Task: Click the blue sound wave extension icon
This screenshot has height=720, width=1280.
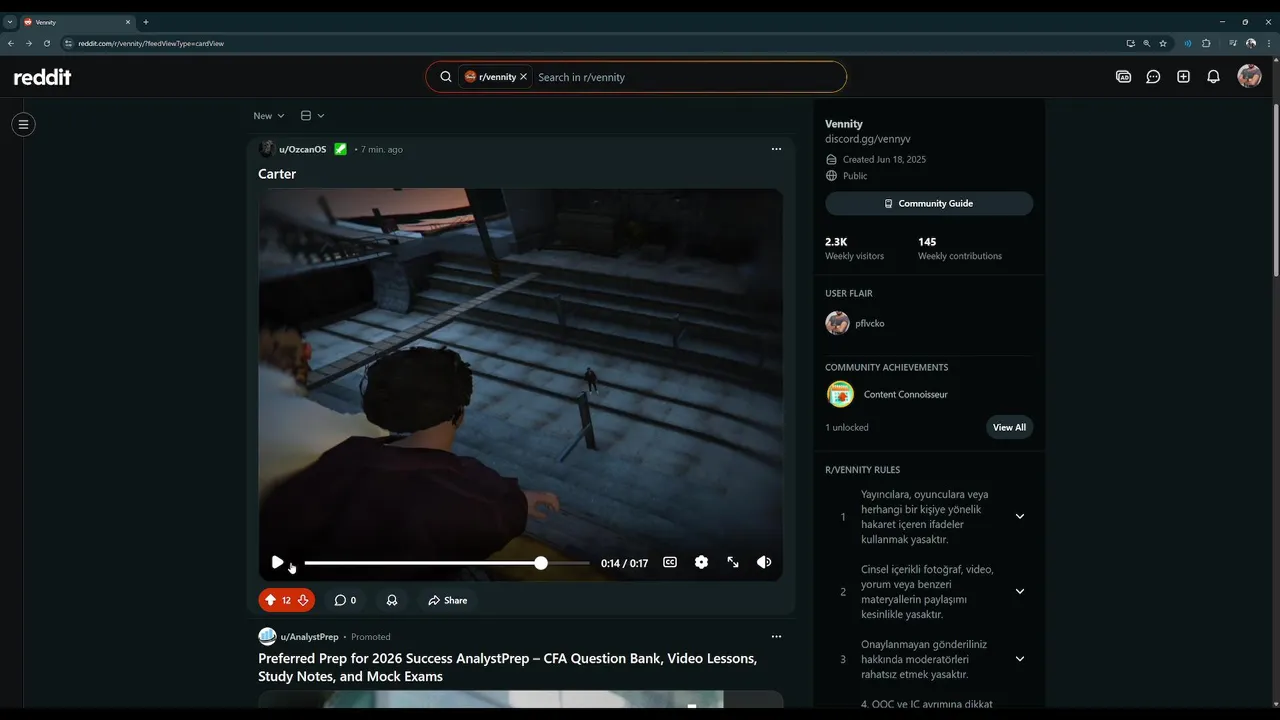Action: pyautogui.click(x=1188, y=43)
